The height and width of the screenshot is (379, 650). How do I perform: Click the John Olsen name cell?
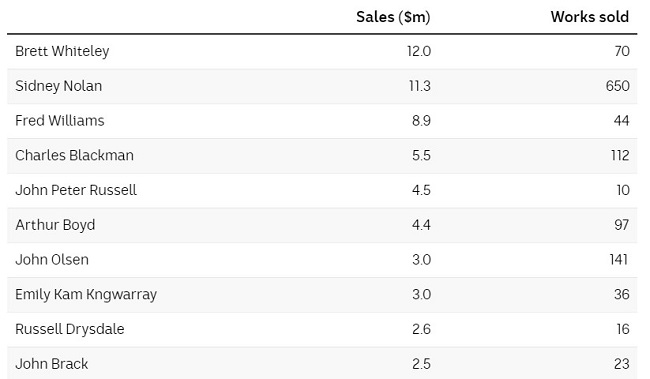point(52,260)
